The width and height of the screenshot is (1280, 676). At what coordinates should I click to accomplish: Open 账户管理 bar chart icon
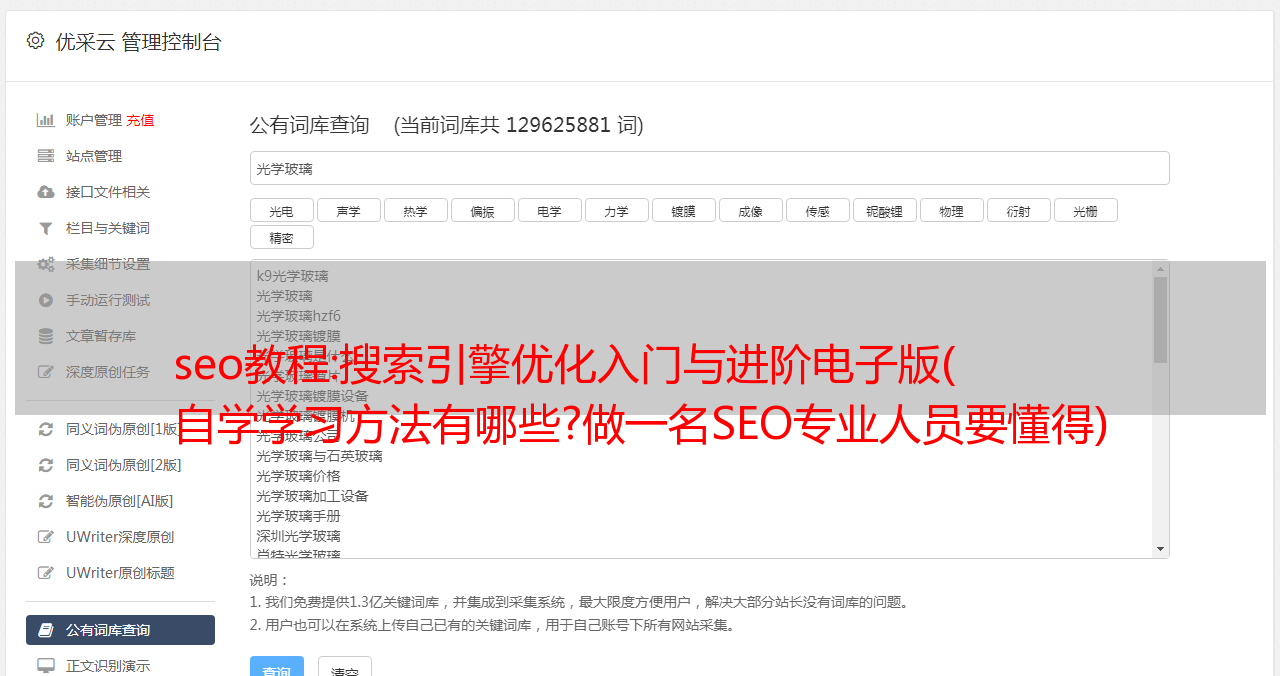[x=45, y=120]
